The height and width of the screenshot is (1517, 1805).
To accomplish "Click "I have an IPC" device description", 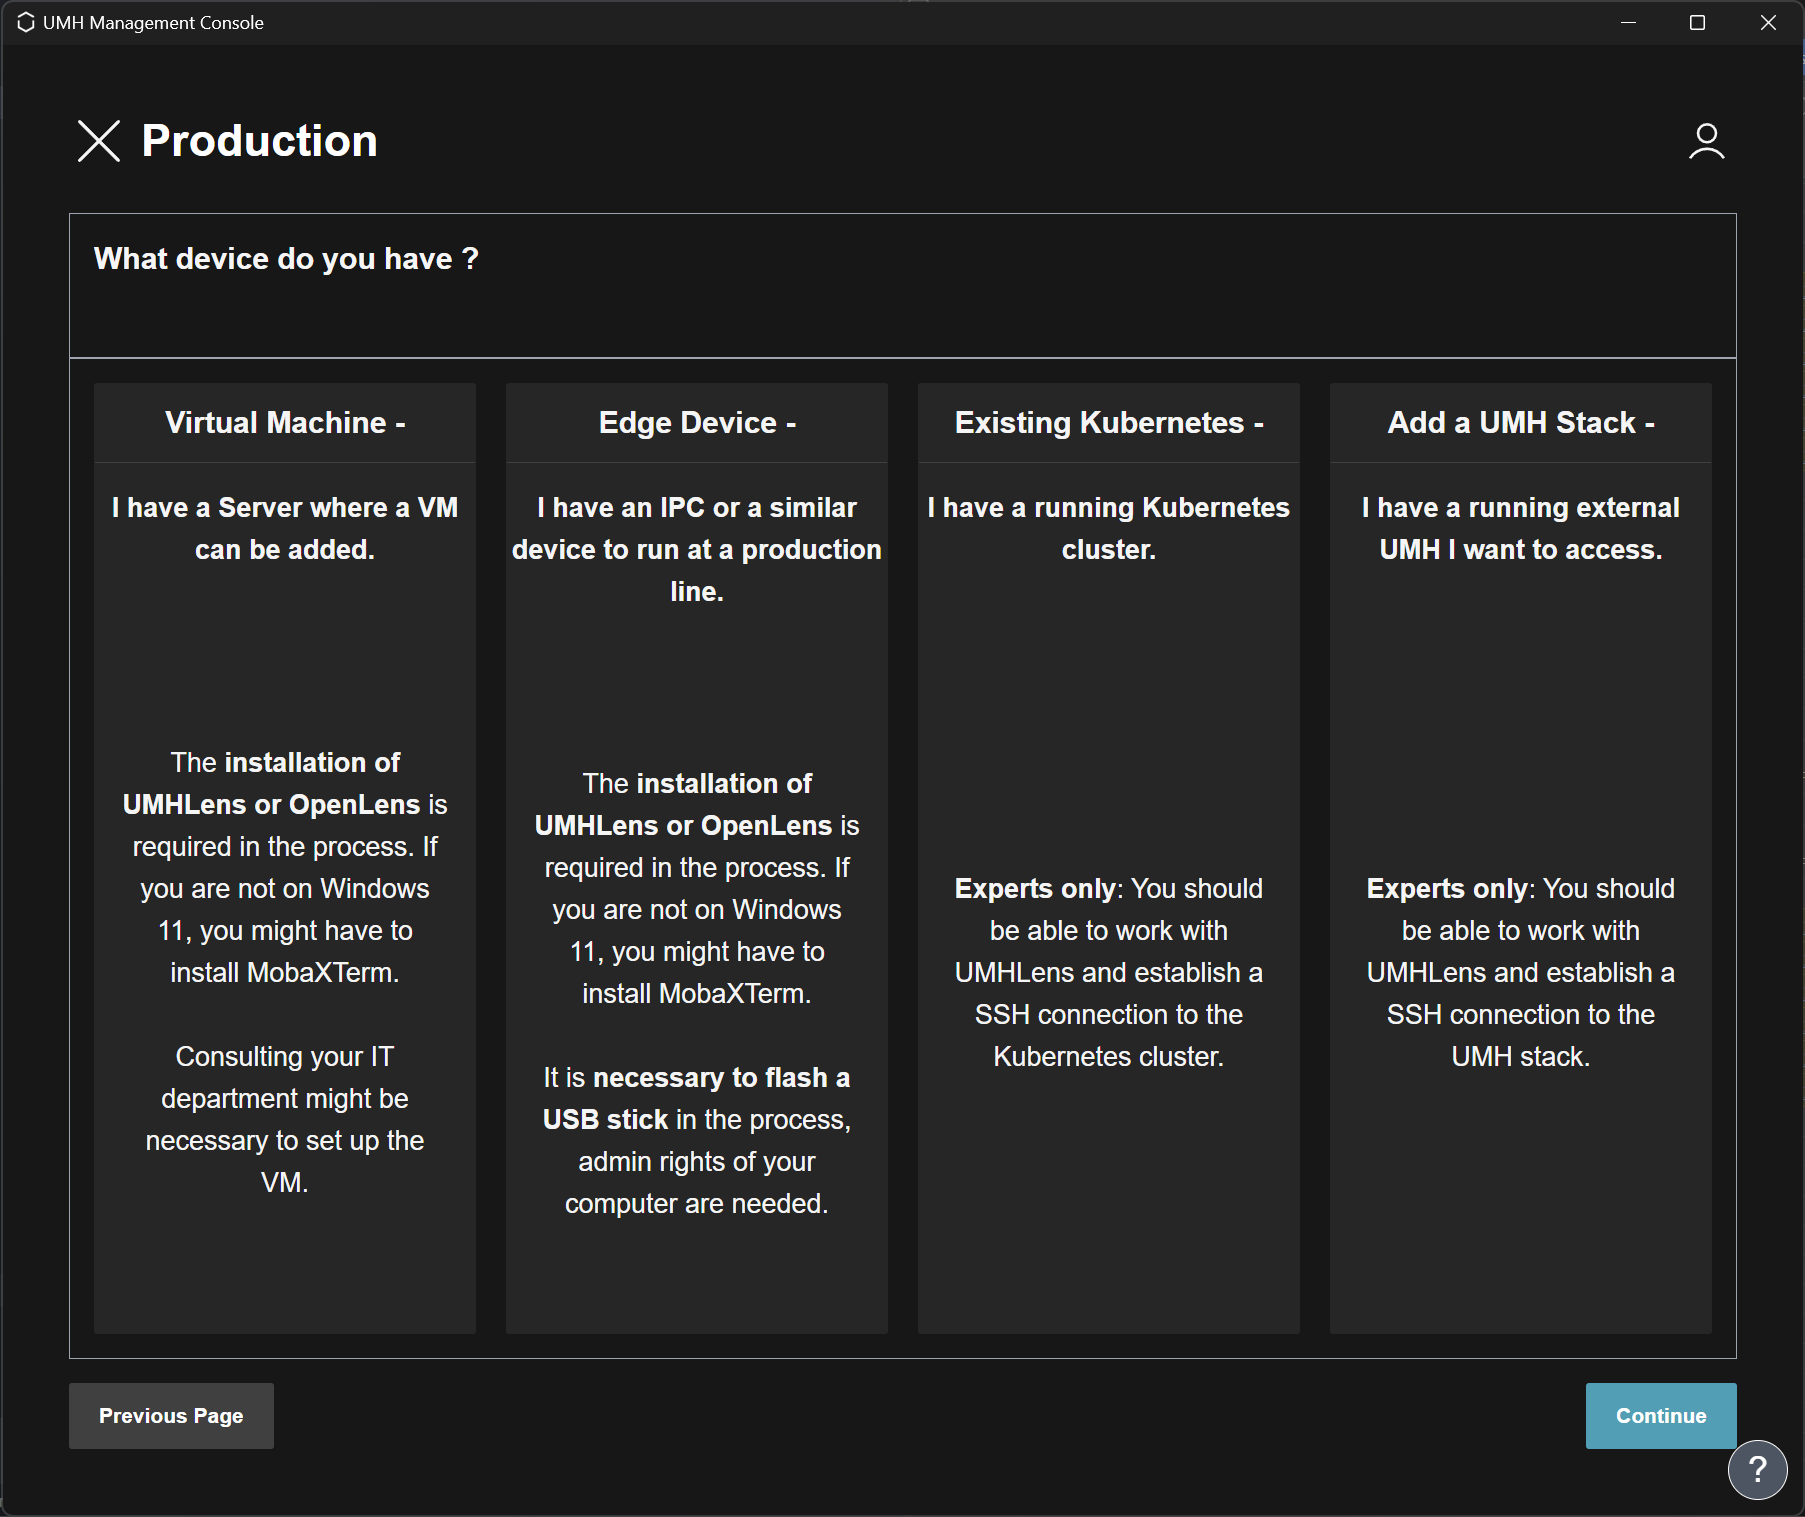I will pyautogui.click(x=697, y=549).
